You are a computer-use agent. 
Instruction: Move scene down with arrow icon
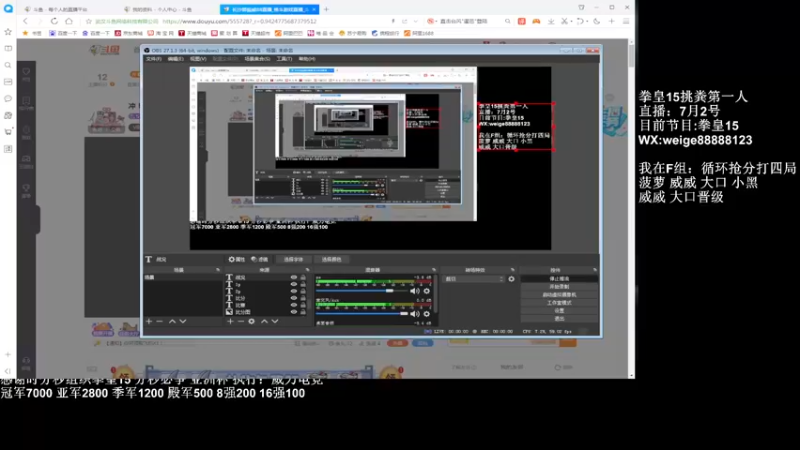pos(183,321)
